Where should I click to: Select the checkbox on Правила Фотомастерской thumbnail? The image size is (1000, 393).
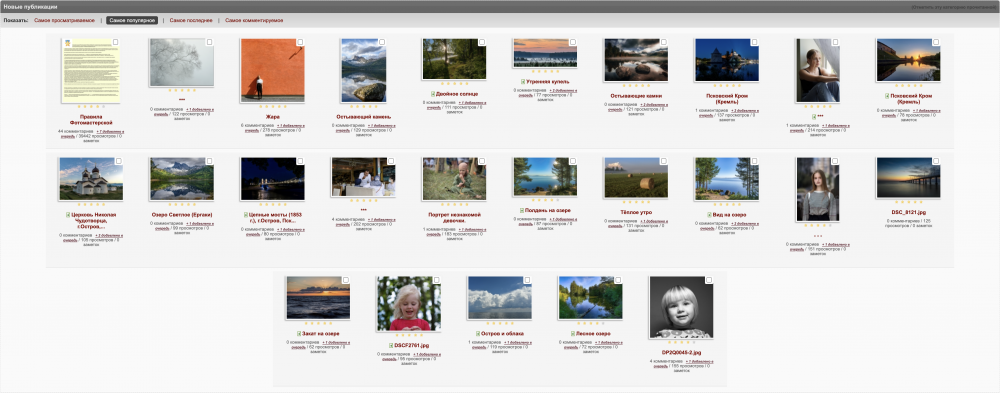pos(115,42)
